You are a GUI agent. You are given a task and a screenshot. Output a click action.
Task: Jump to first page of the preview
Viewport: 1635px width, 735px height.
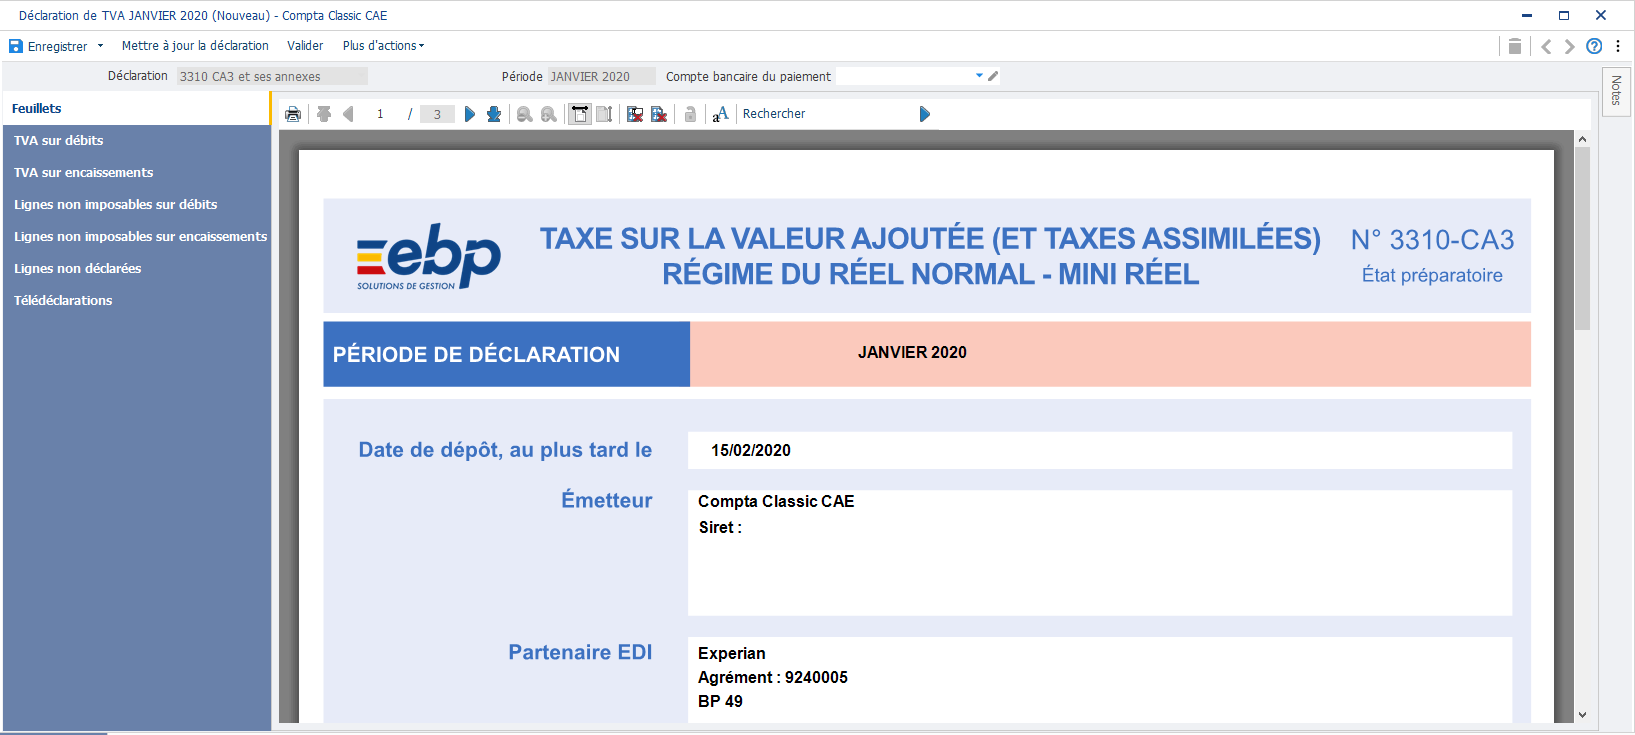pos(324,114)
